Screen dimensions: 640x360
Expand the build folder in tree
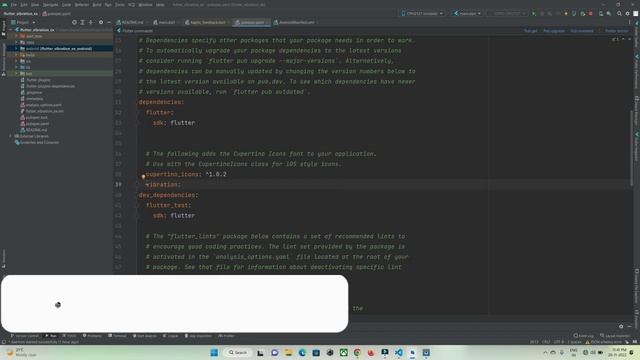point(16,55)
